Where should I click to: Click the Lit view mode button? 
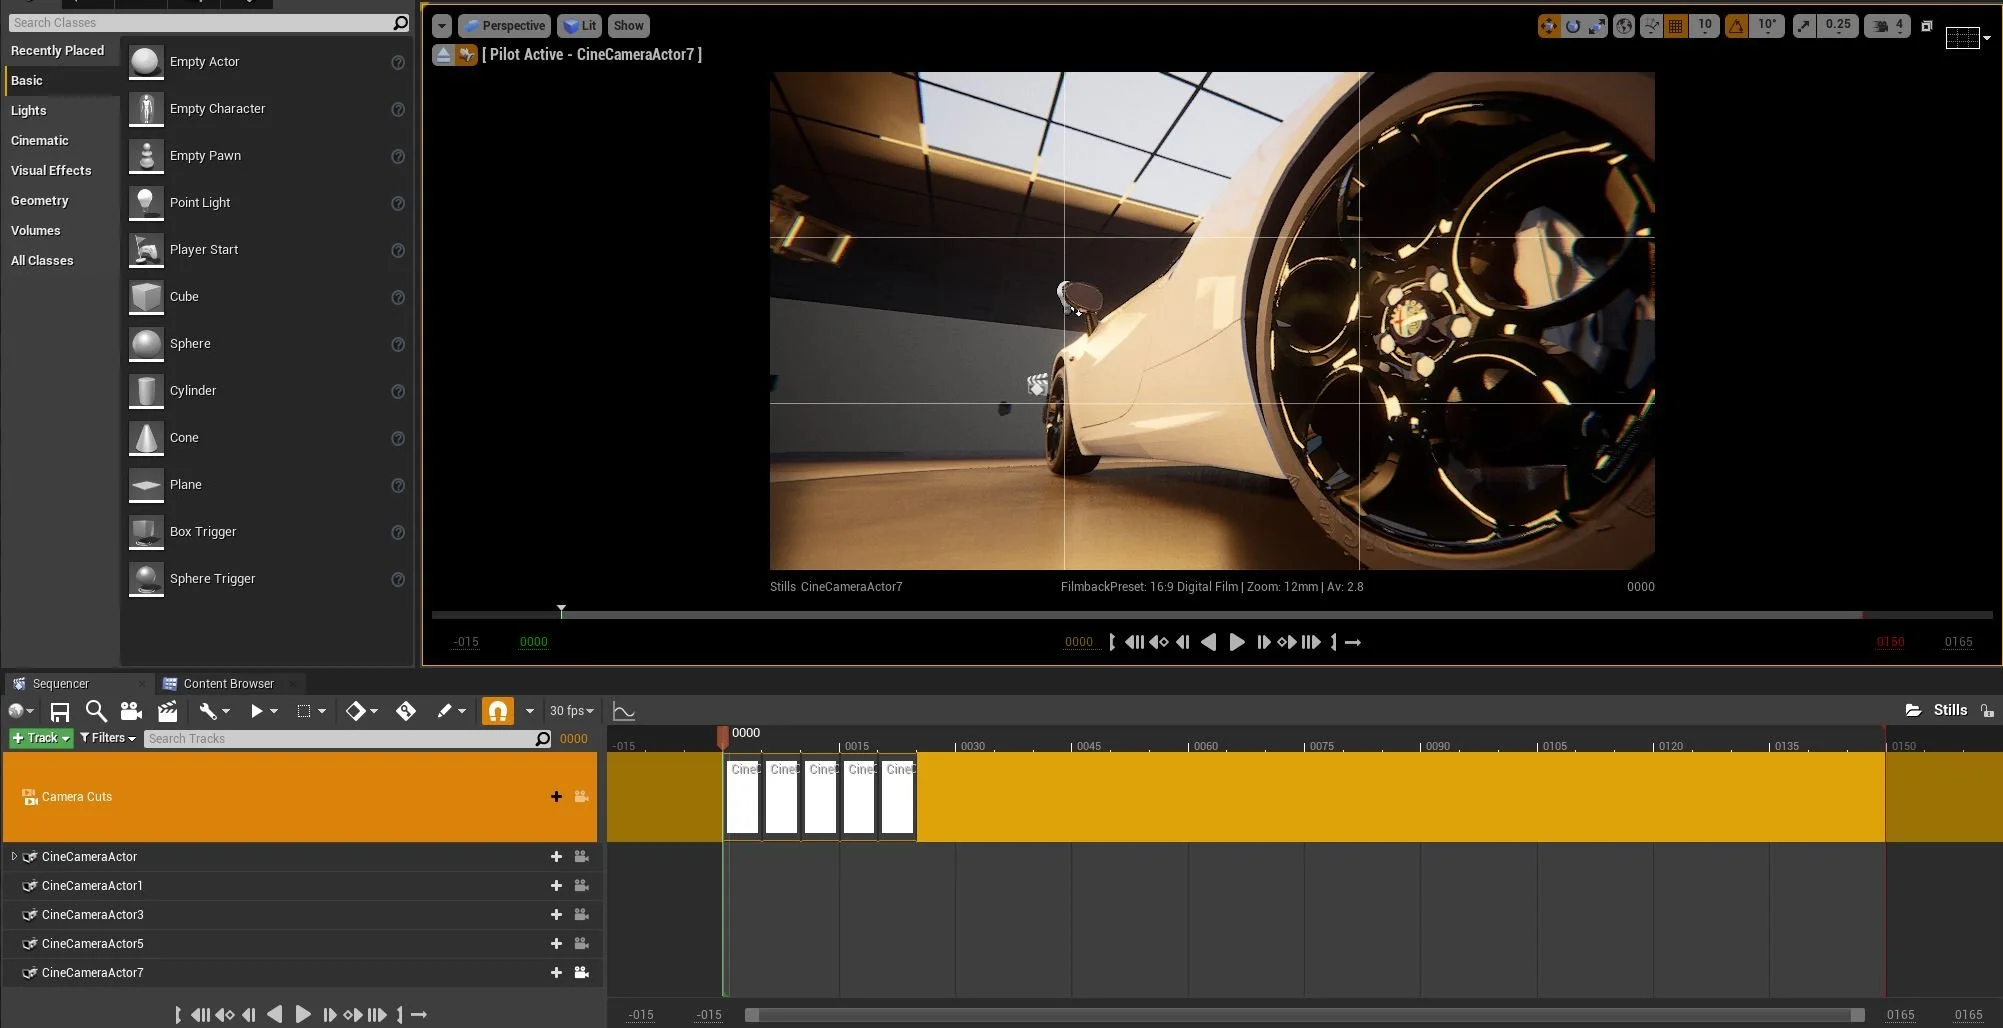coord(580,26)
